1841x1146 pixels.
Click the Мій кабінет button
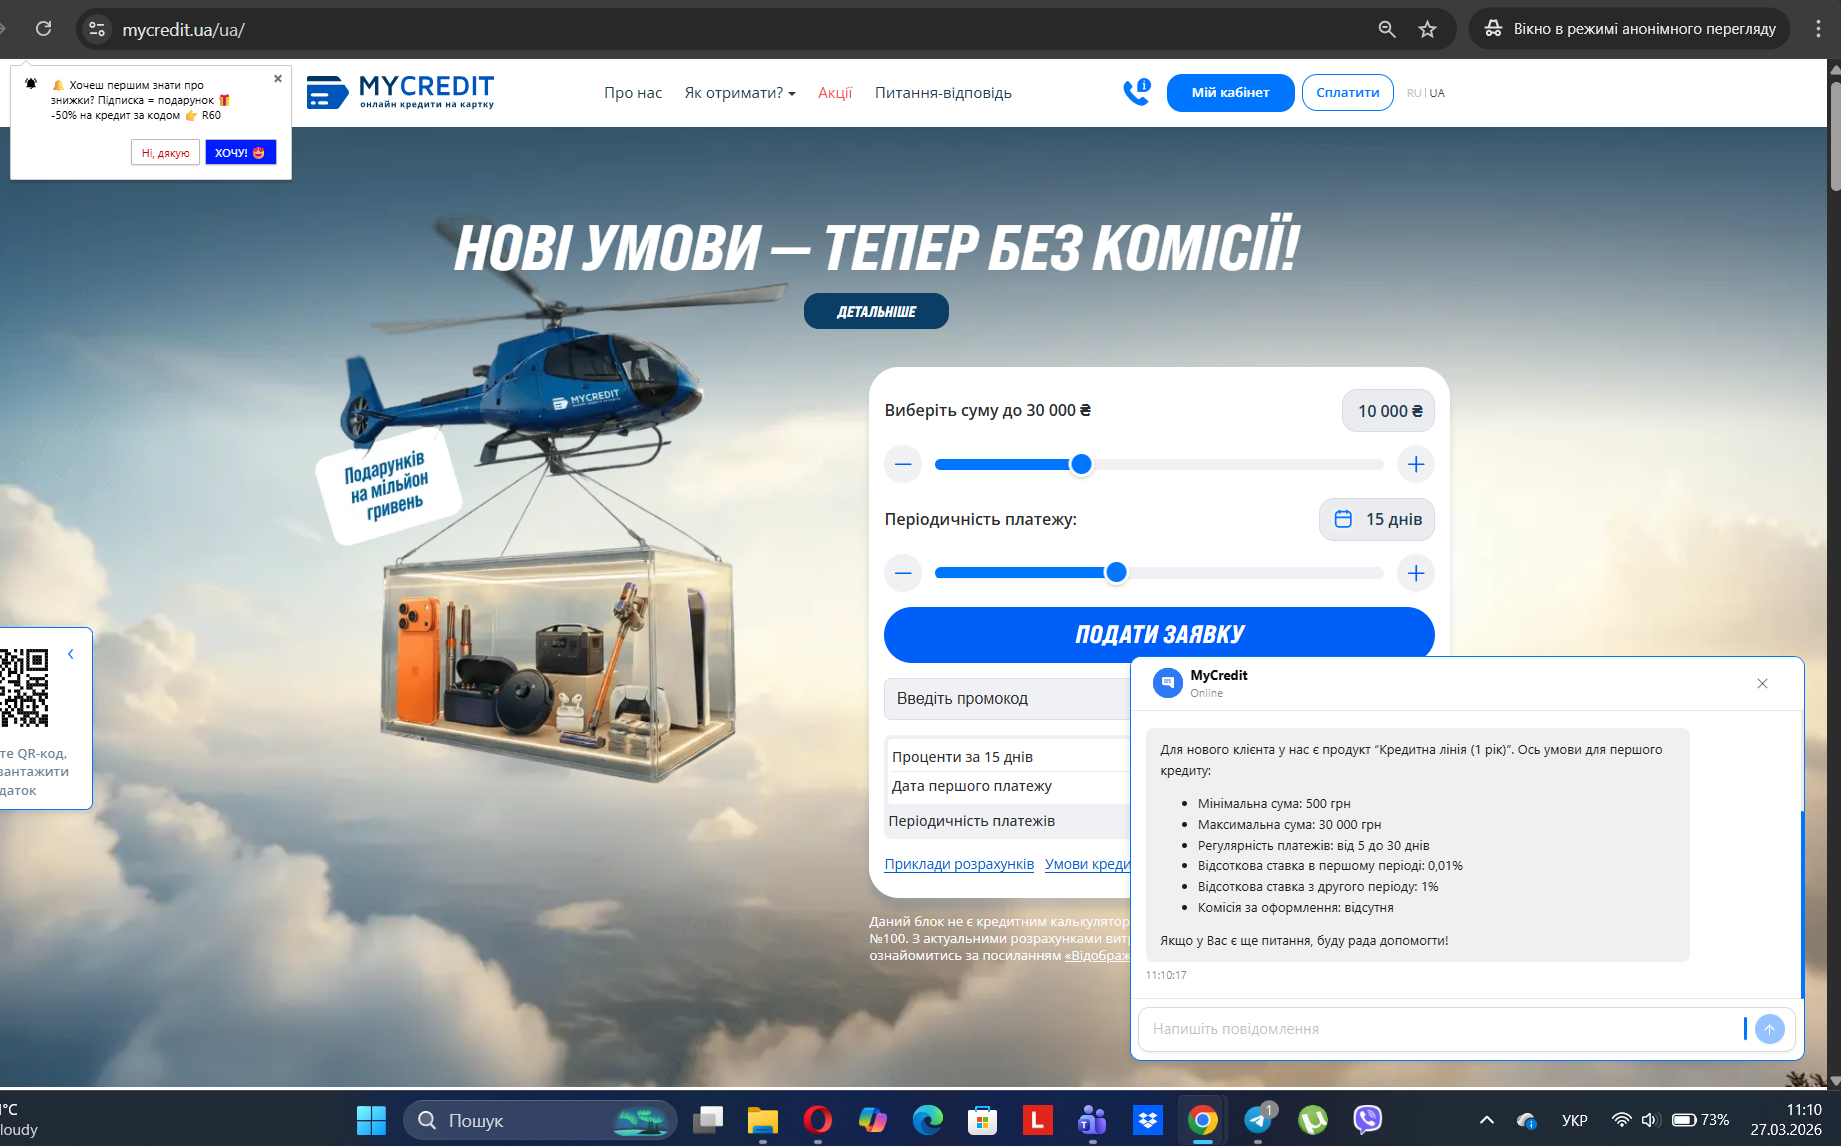(x=1230, y=93)
